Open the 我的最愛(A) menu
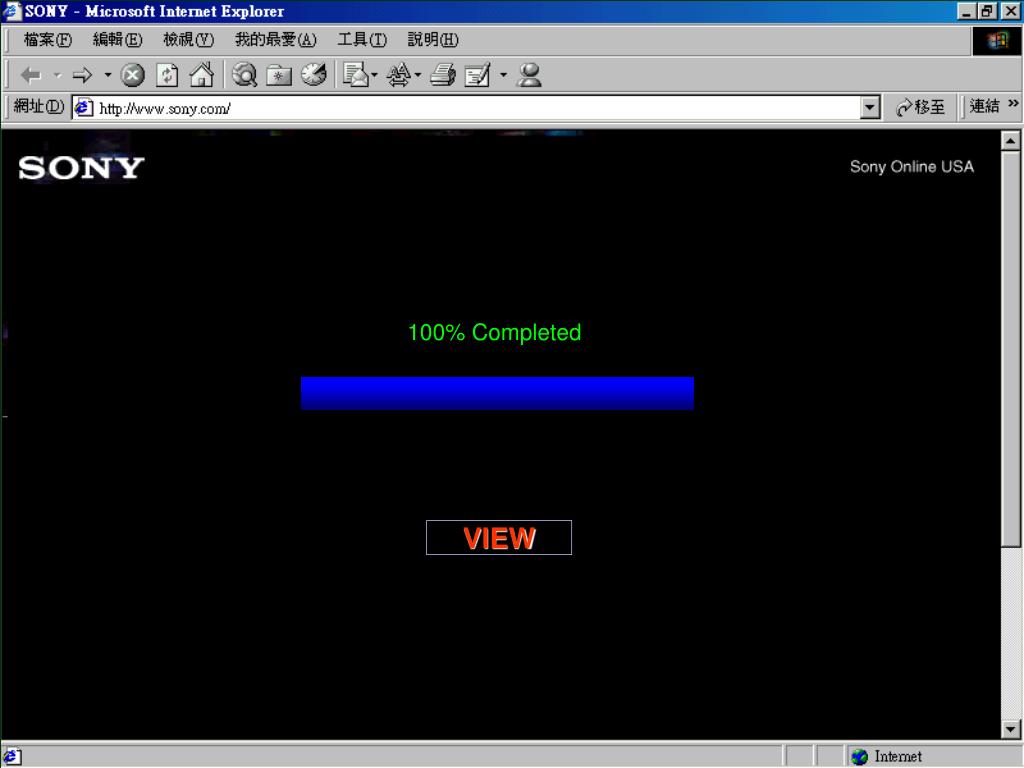 [276, 40]
